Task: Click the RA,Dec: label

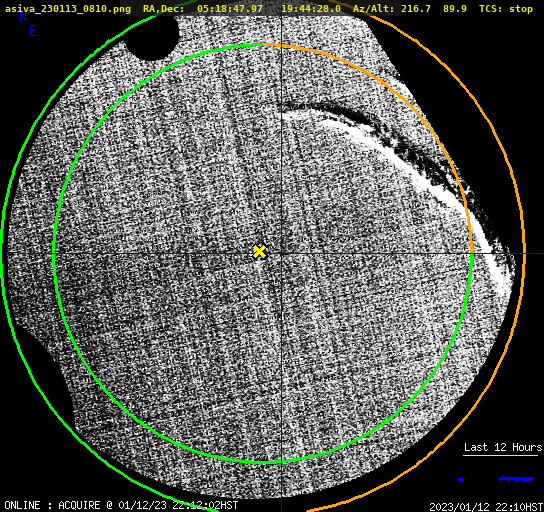Action: click(163, 9)
